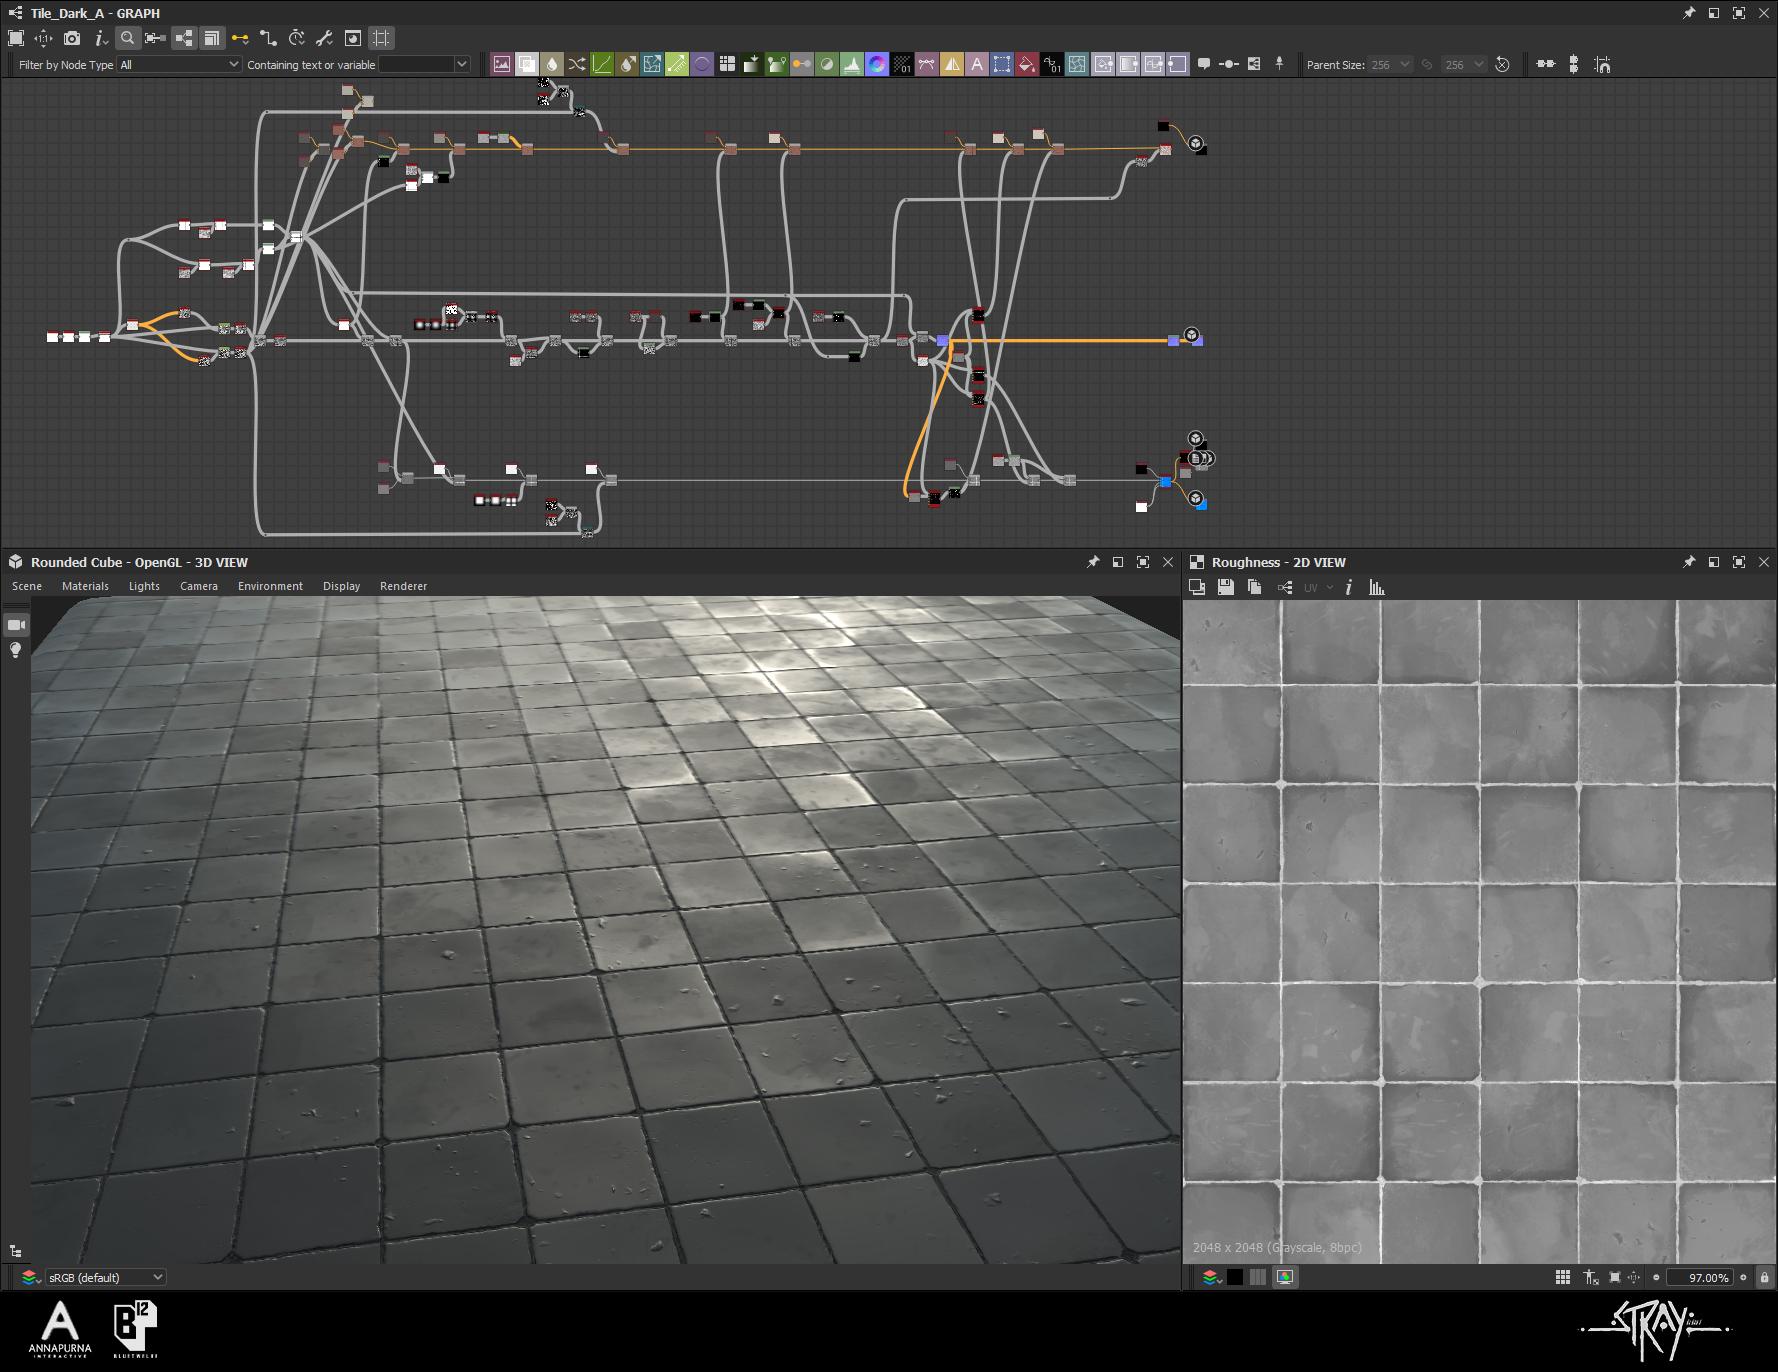The height and width of the screenshot is (1372, 1778).
Task: Toggle the camera button in 3D view sidebar
Action: click(16, 625)
